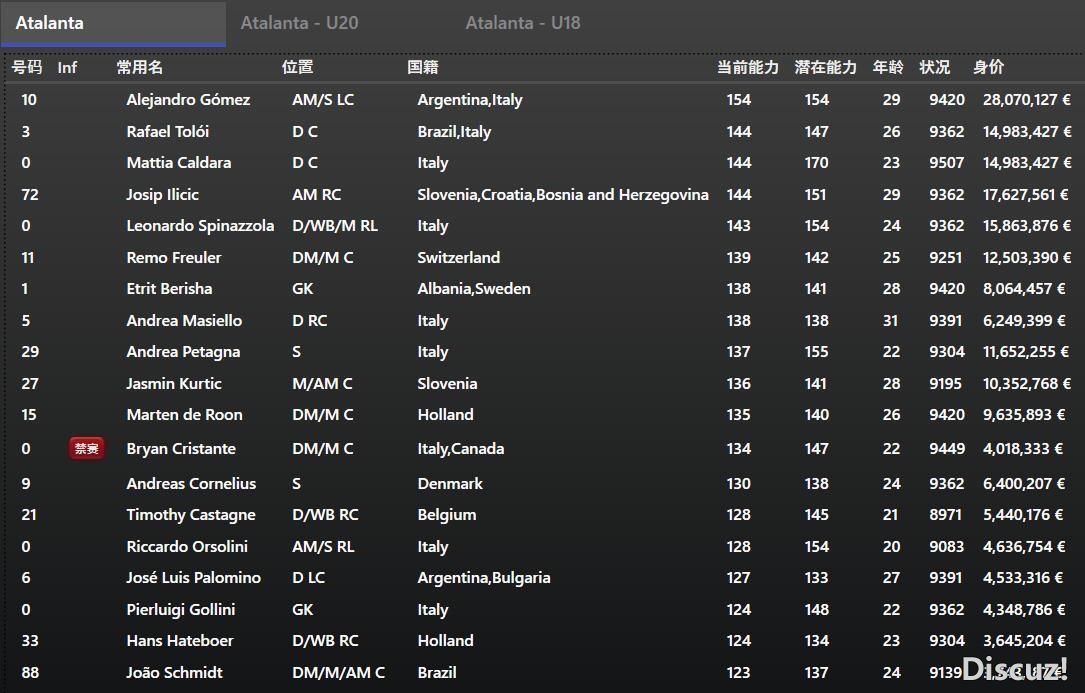Viewport: 1085px width, 693px height.
Task: Click Hans Hateboer's value 3,645,204 €
Action: point(1023,640)
